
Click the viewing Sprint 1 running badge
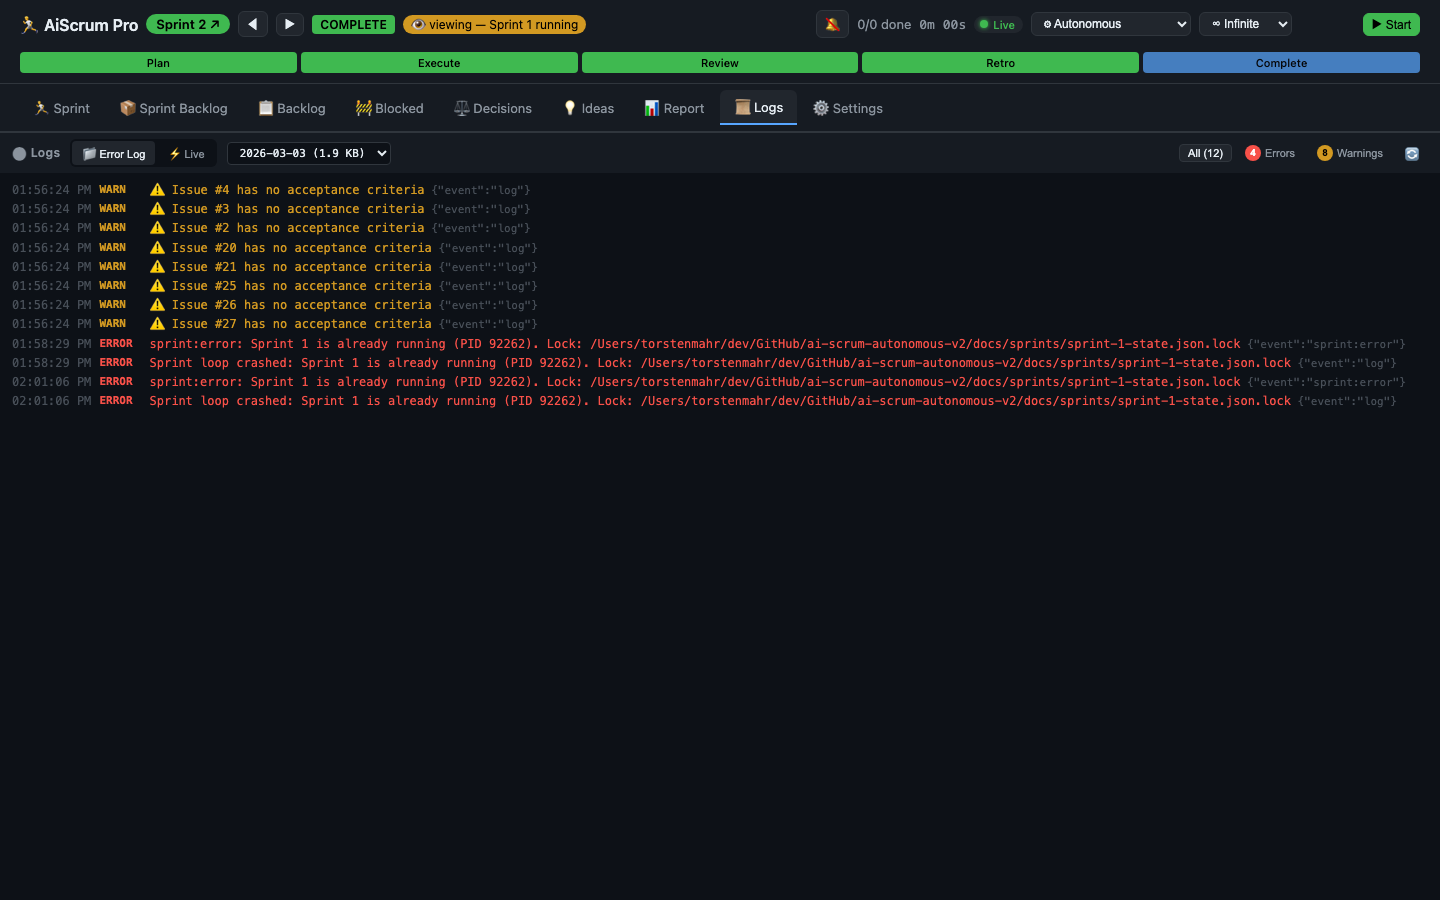[x=494, y=24]
